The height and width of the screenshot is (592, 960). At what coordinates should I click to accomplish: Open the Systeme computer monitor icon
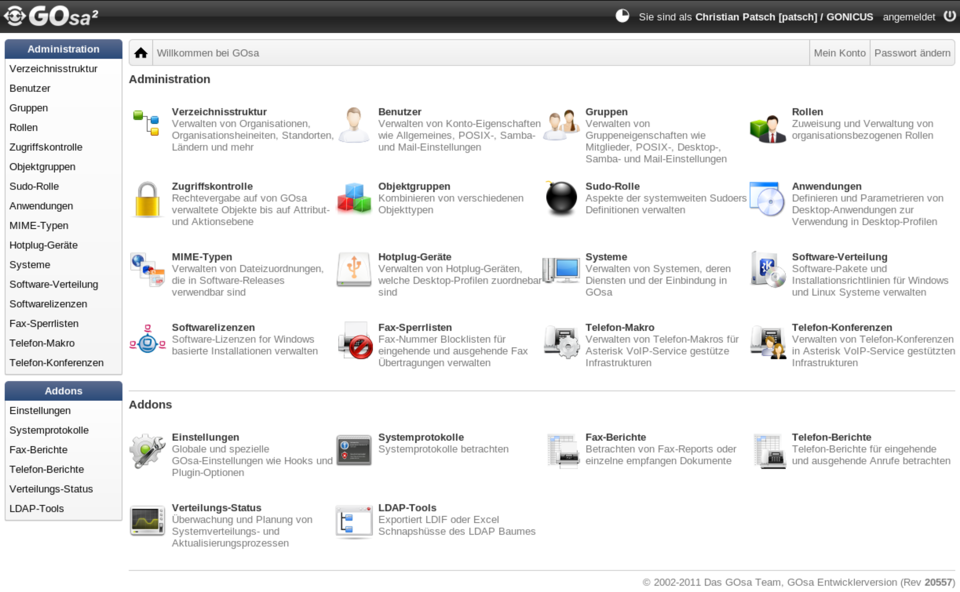(x=561, y=270)
